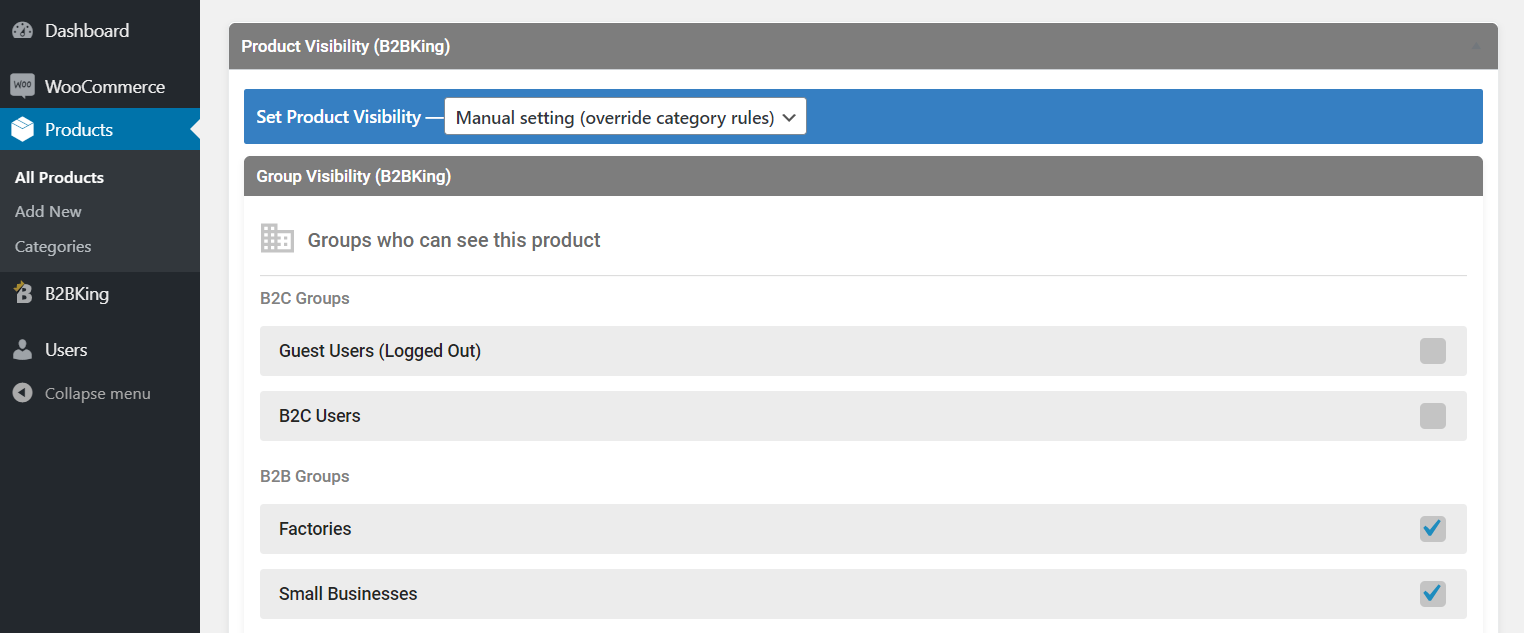Viewport: 1524px width, 633px height.
Task: Collapse the Product Visibility panel arrow
Action: click(1476, 46)
